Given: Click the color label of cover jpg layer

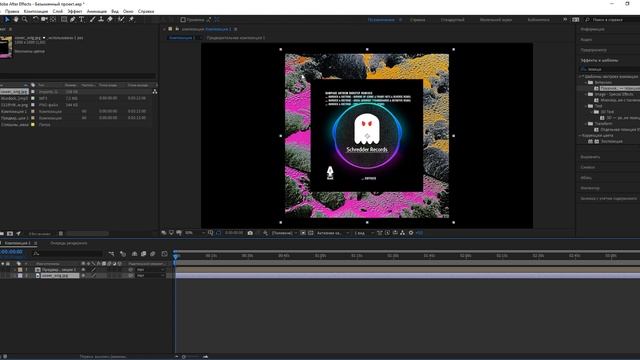Looking at the screenshot, I should [20, 276].
